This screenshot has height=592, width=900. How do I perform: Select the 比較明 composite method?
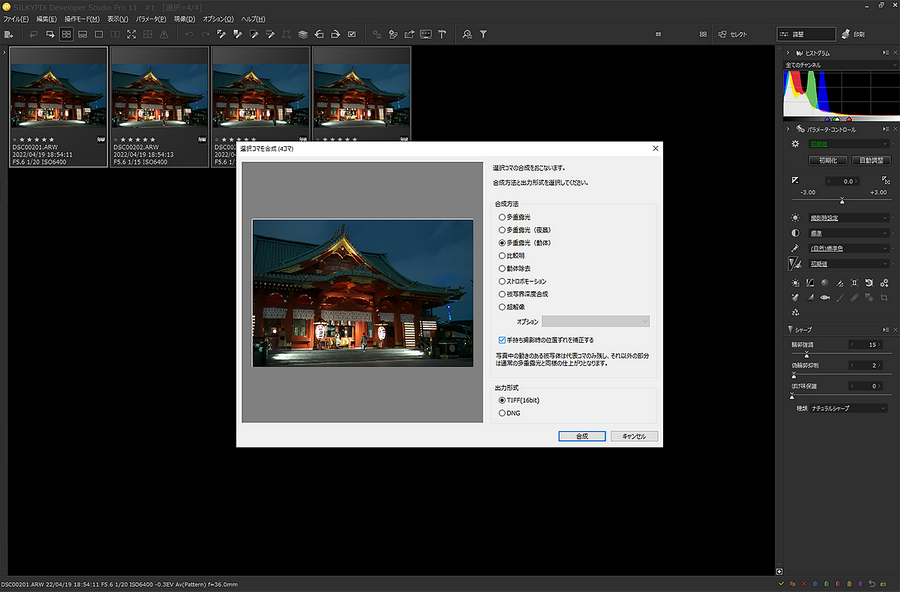tap(502, 255)
